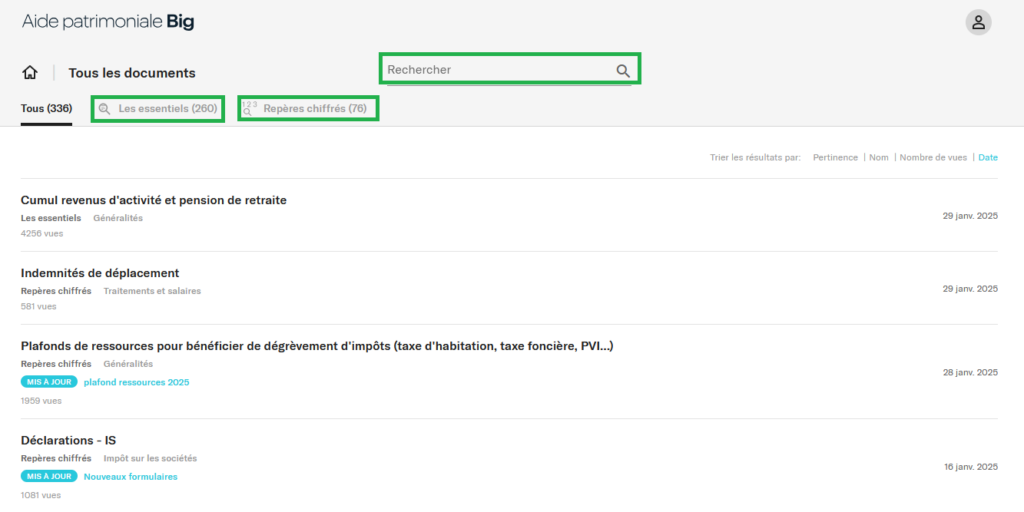The height and width of the screenshot is (512, 1024).
Task: Open Plafonds de ressources dégrèvement document
Action: pos(316,346)
